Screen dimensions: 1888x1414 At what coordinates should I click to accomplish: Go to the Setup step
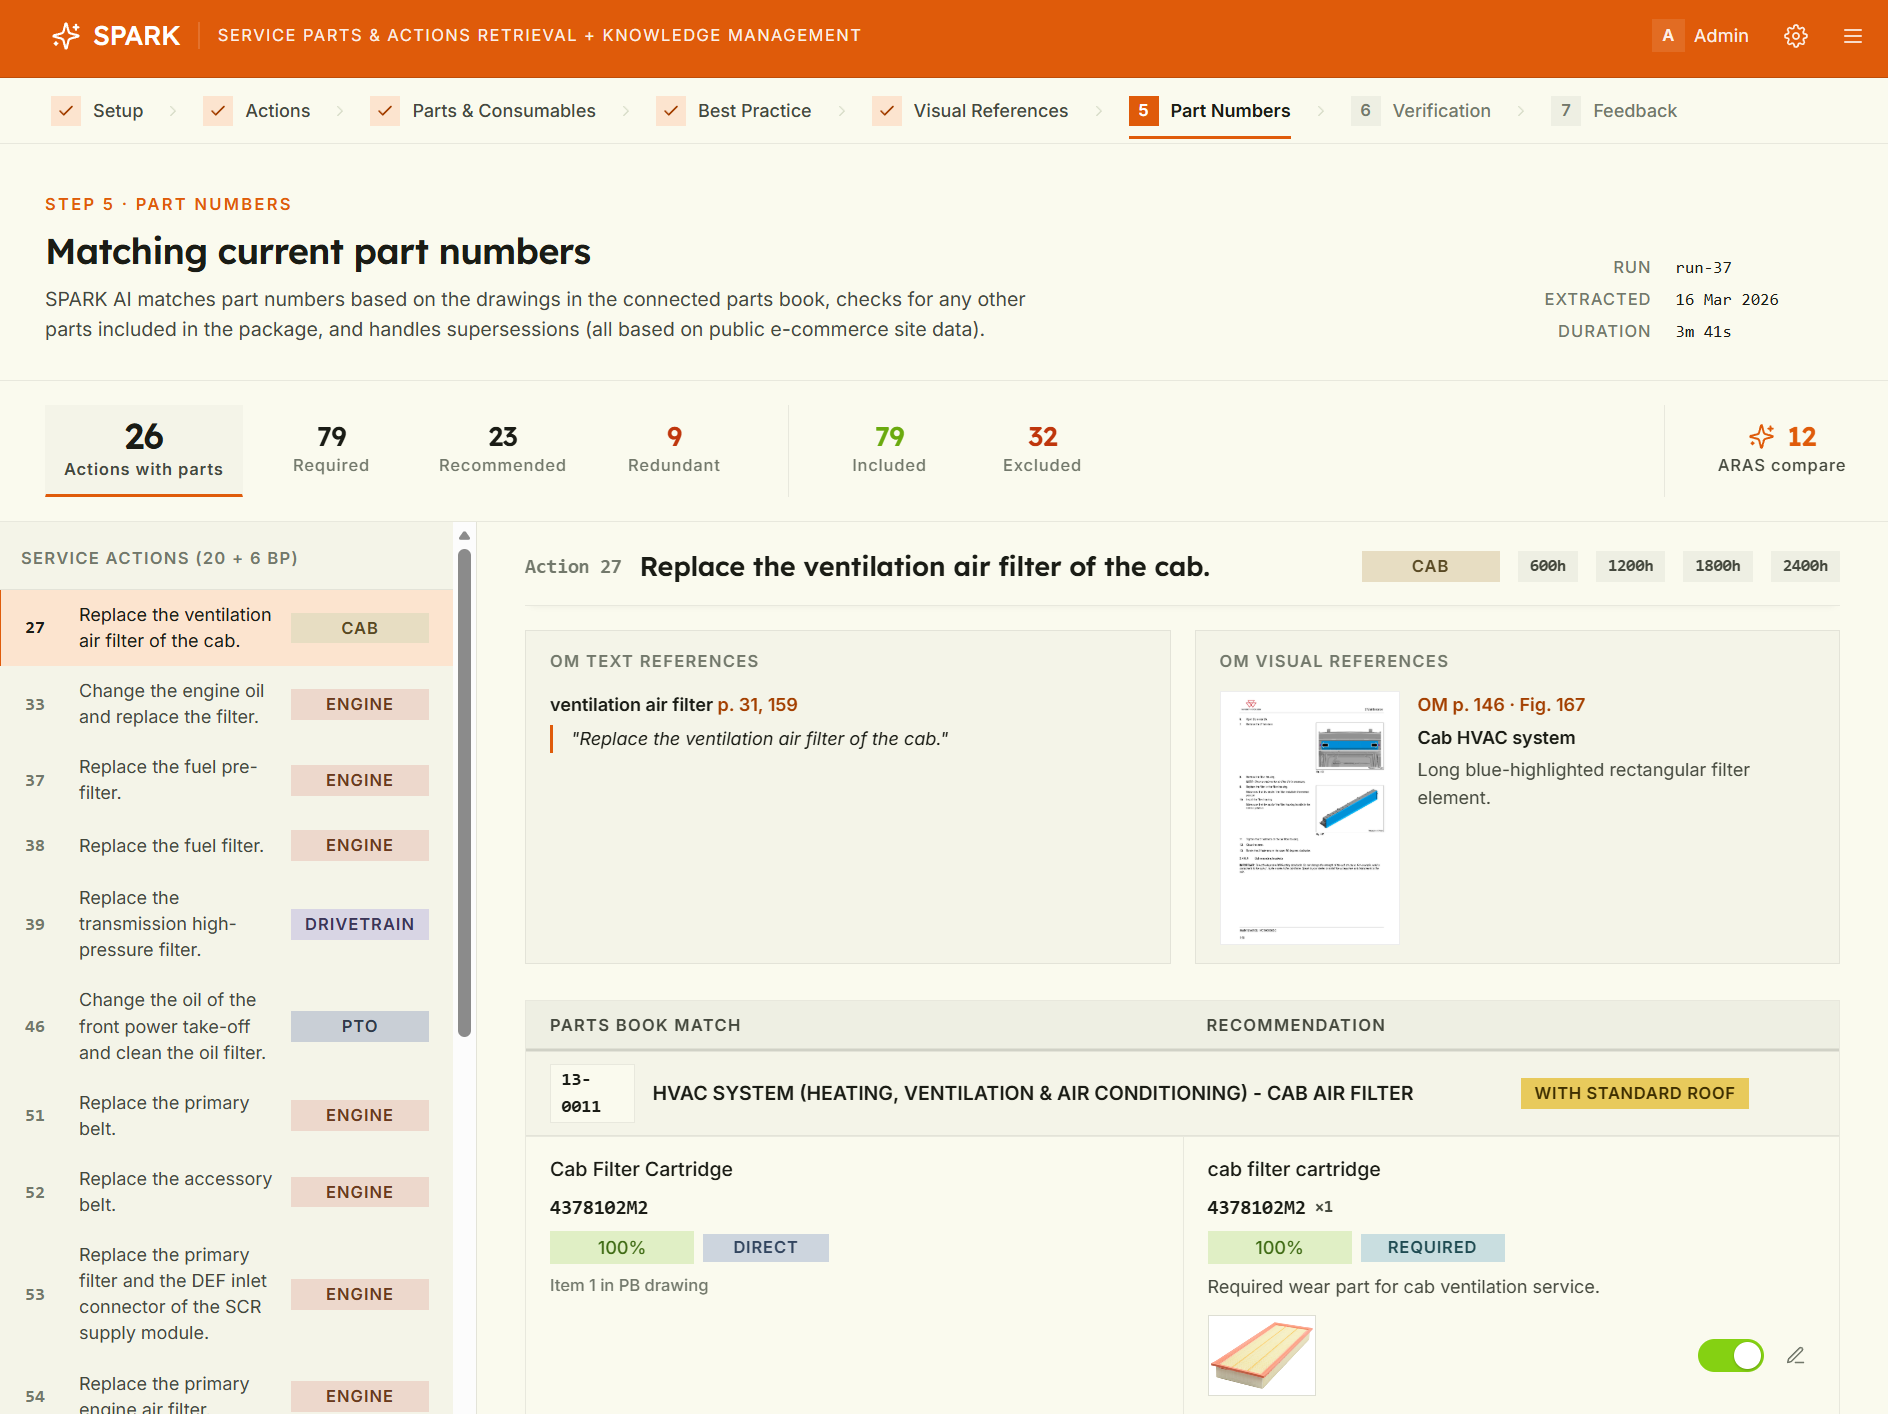(x=97, y=111)
